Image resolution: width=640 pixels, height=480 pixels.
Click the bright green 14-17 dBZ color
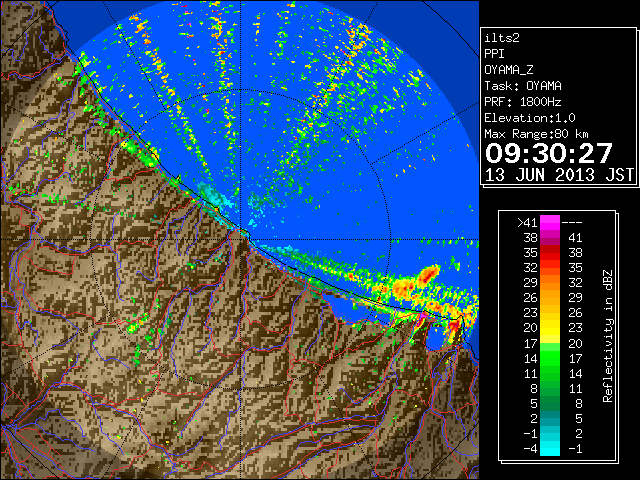pyautogui.click(x=550, y=358)
